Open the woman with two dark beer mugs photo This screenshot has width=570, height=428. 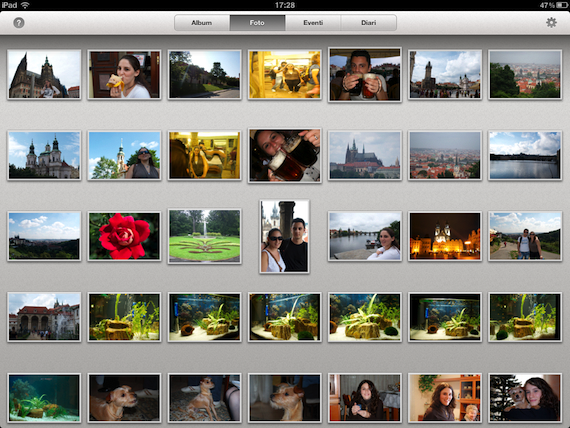tap(285, 155)
